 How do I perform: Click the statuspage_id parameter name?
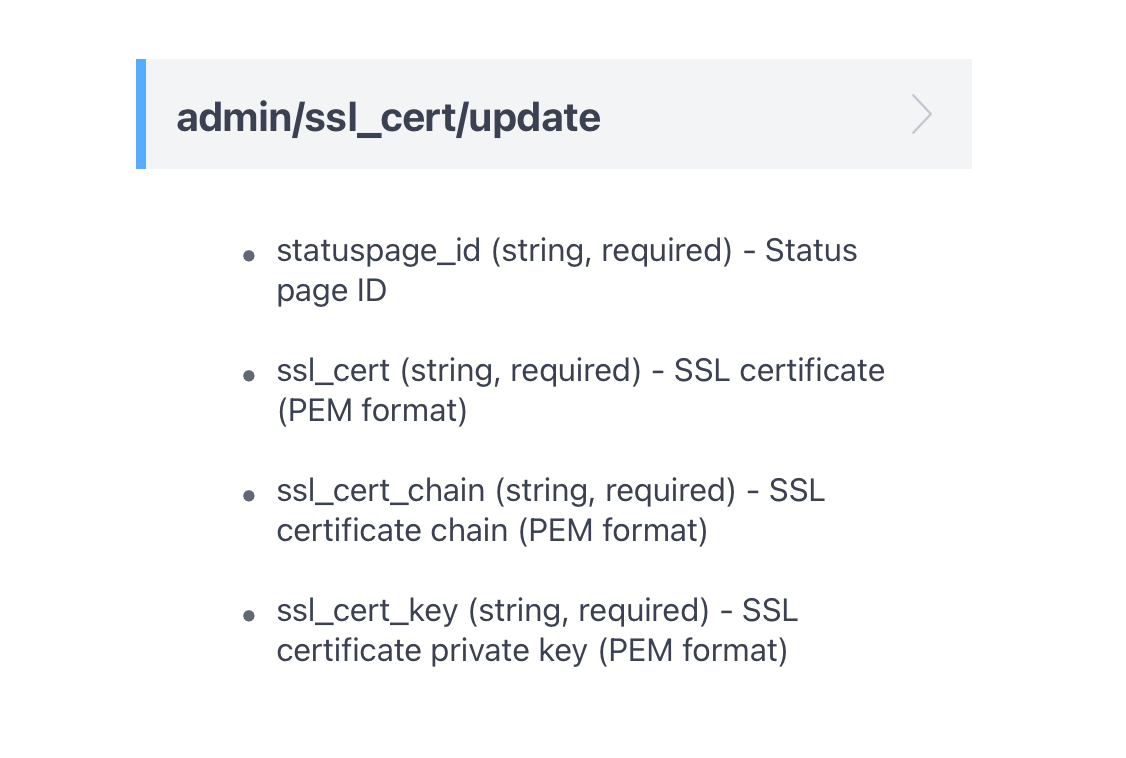click(378, 250)
